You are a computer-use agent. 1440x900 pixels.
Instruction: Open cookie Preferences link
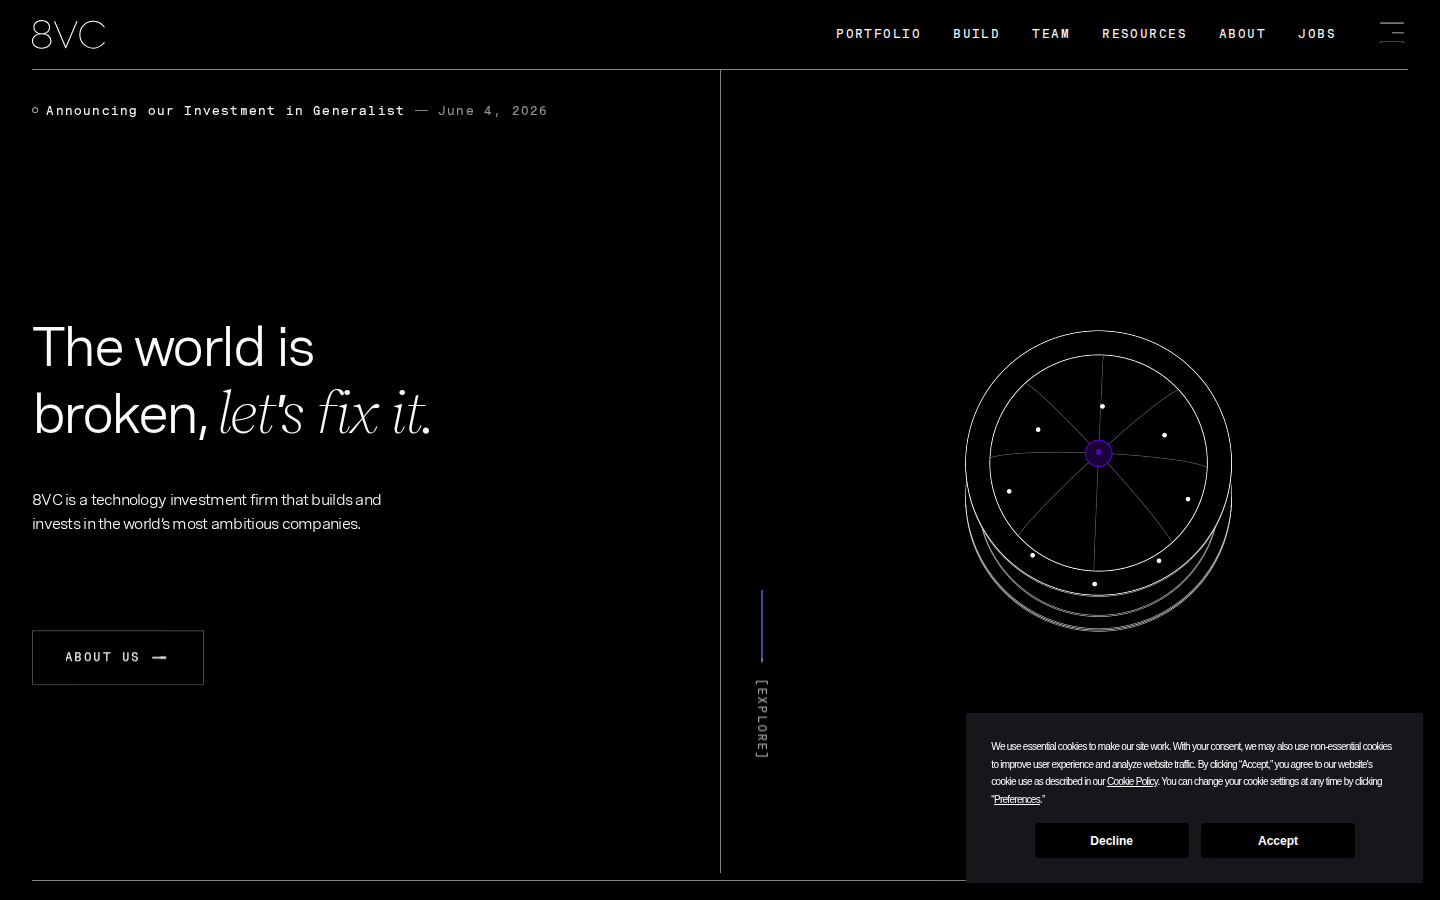click(1017, 800)
